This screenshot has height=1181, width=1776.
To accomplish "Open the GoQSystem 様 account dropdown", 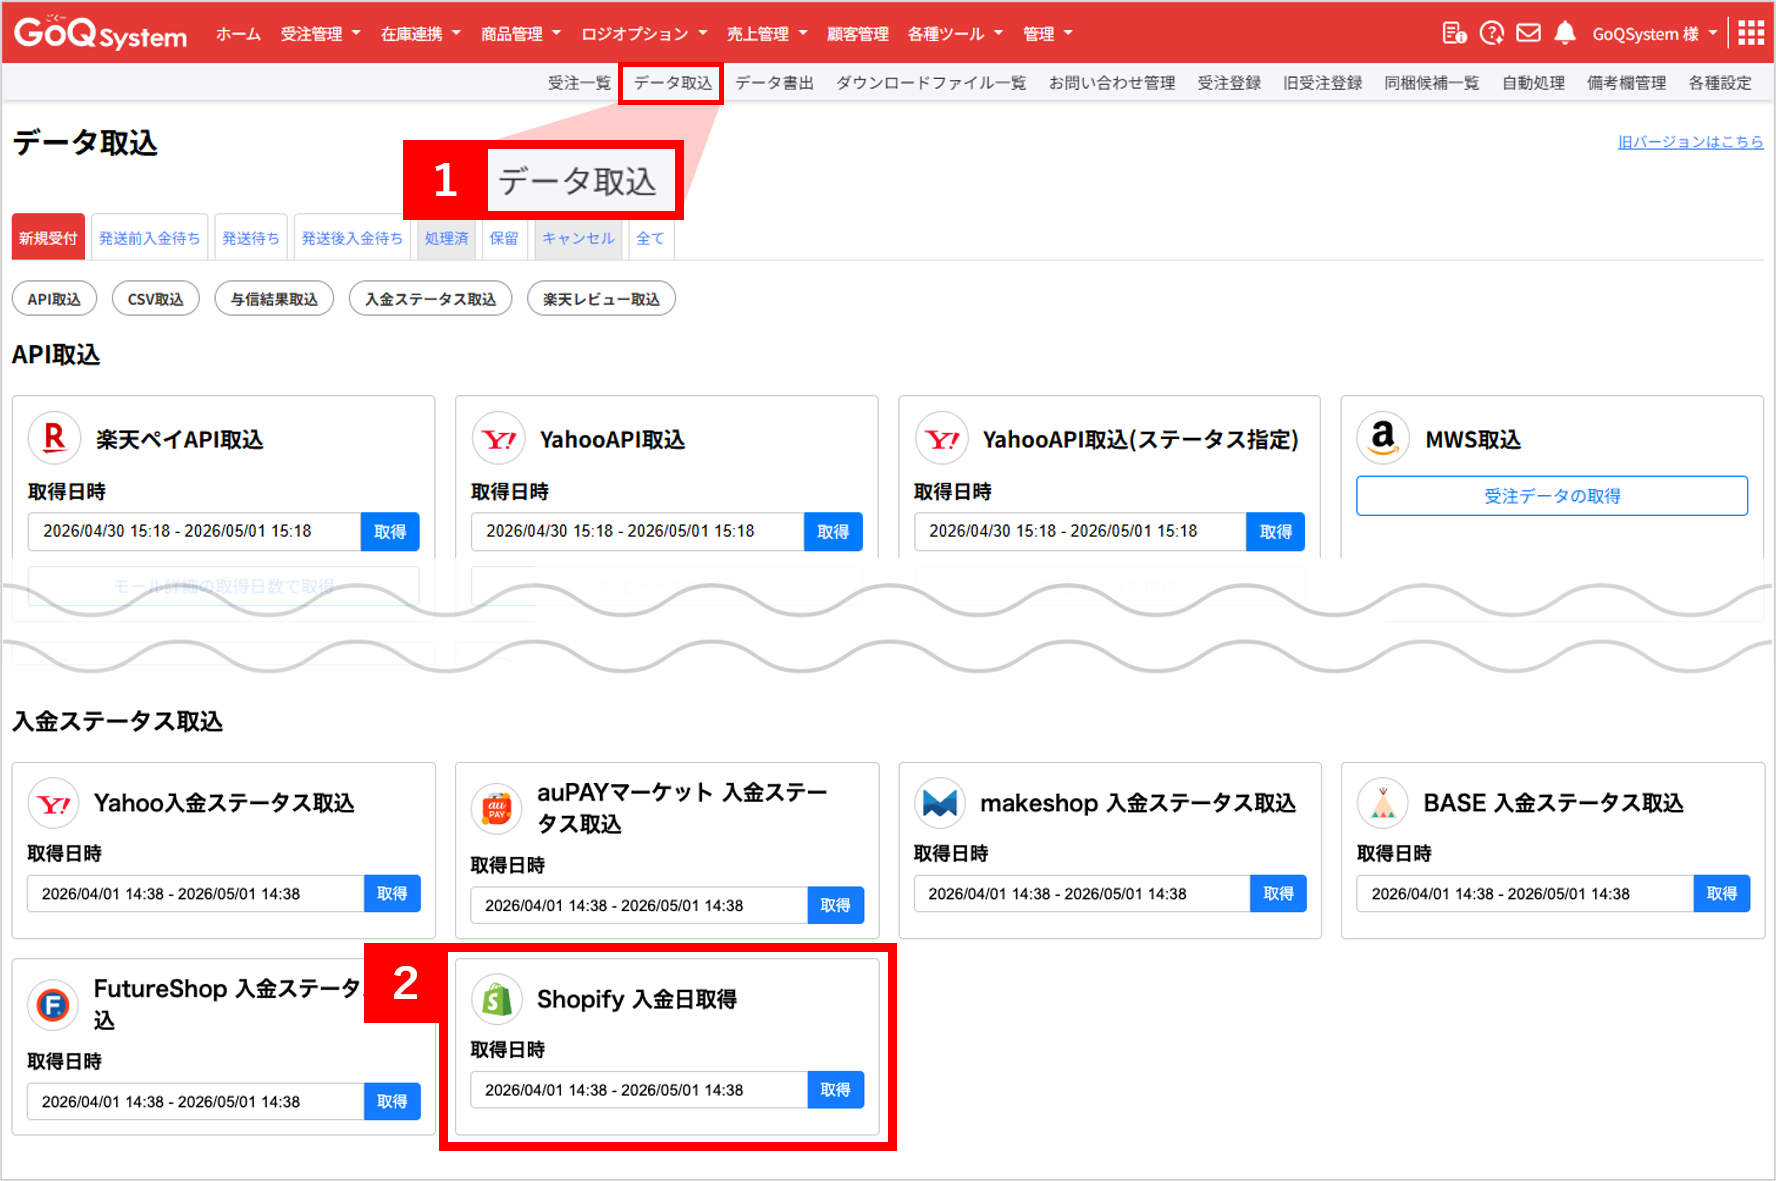I will tap(1655, 34).
